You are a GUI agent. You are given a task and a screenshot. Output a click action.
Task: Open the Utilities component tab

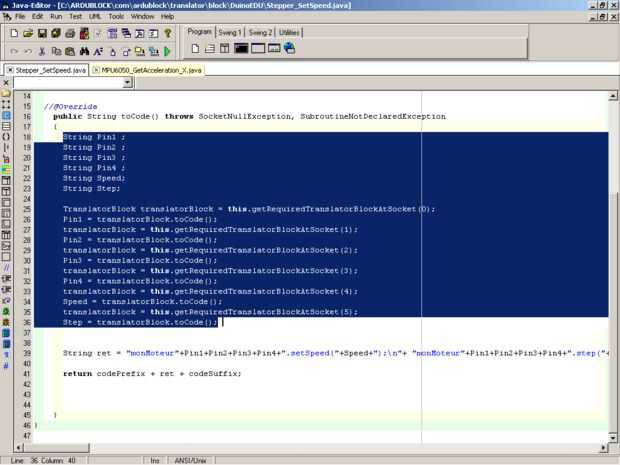coord(289,32)
